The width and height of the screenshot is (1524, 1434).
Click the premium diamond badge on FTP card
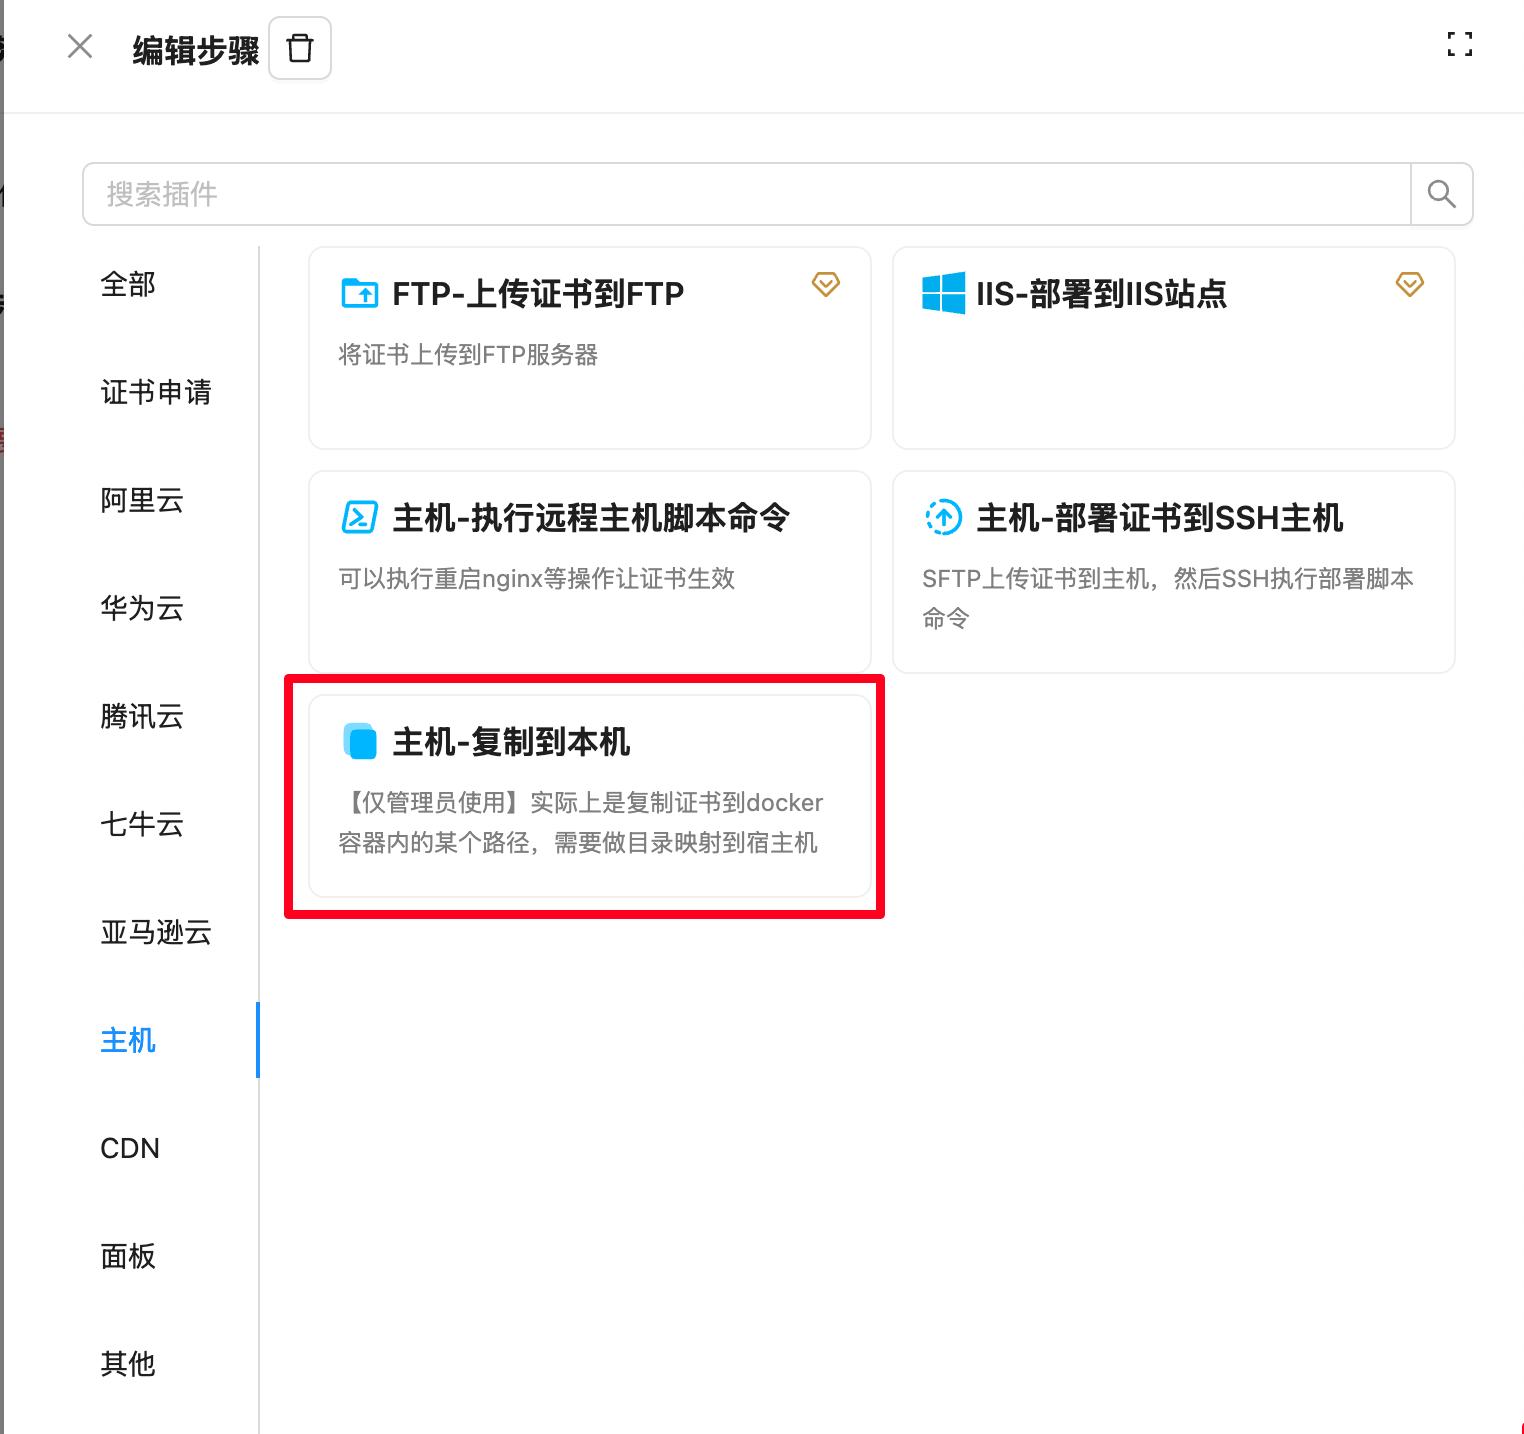click(825, 284)
